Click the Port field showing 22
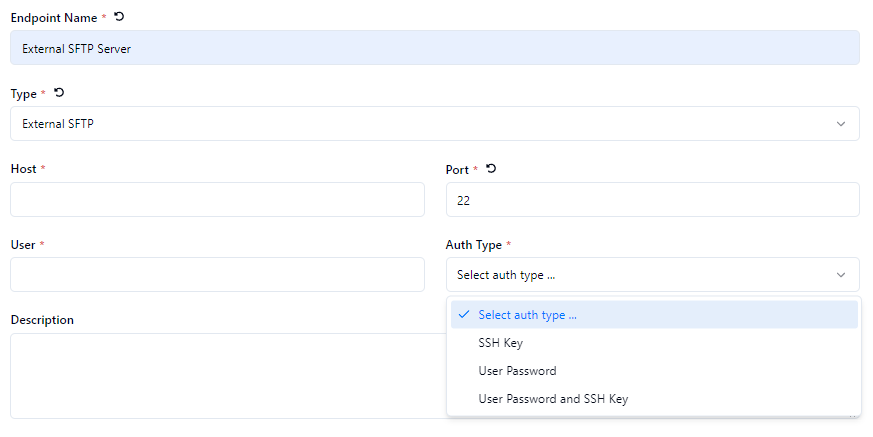 [652, 200]
